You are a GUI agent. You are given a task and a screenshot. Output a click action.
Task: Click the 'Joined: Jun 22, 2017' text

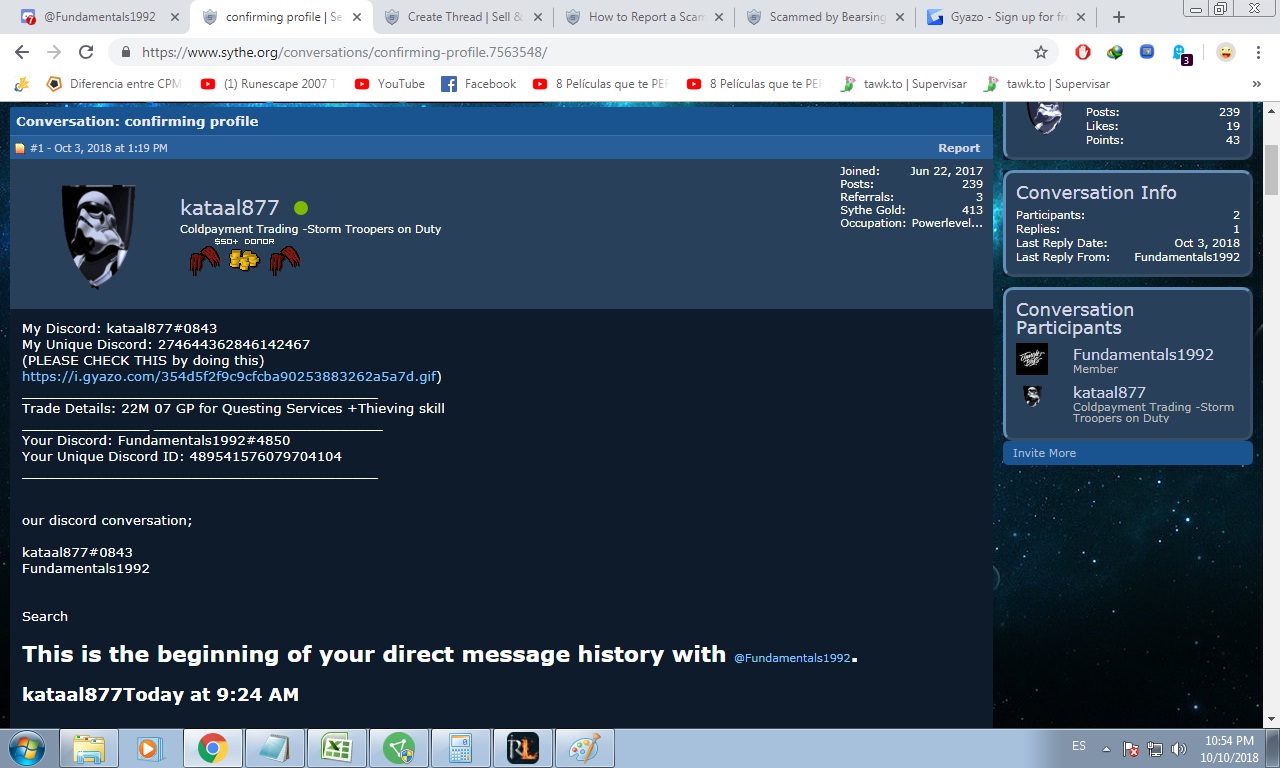(x=911, y=171)
